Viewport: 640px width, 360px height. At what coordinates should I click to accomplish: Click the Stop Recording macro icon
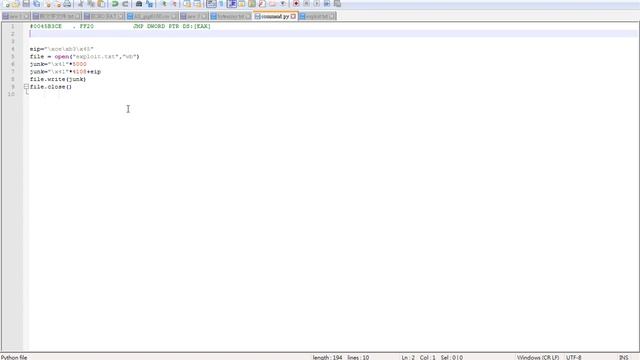[306, 4]
